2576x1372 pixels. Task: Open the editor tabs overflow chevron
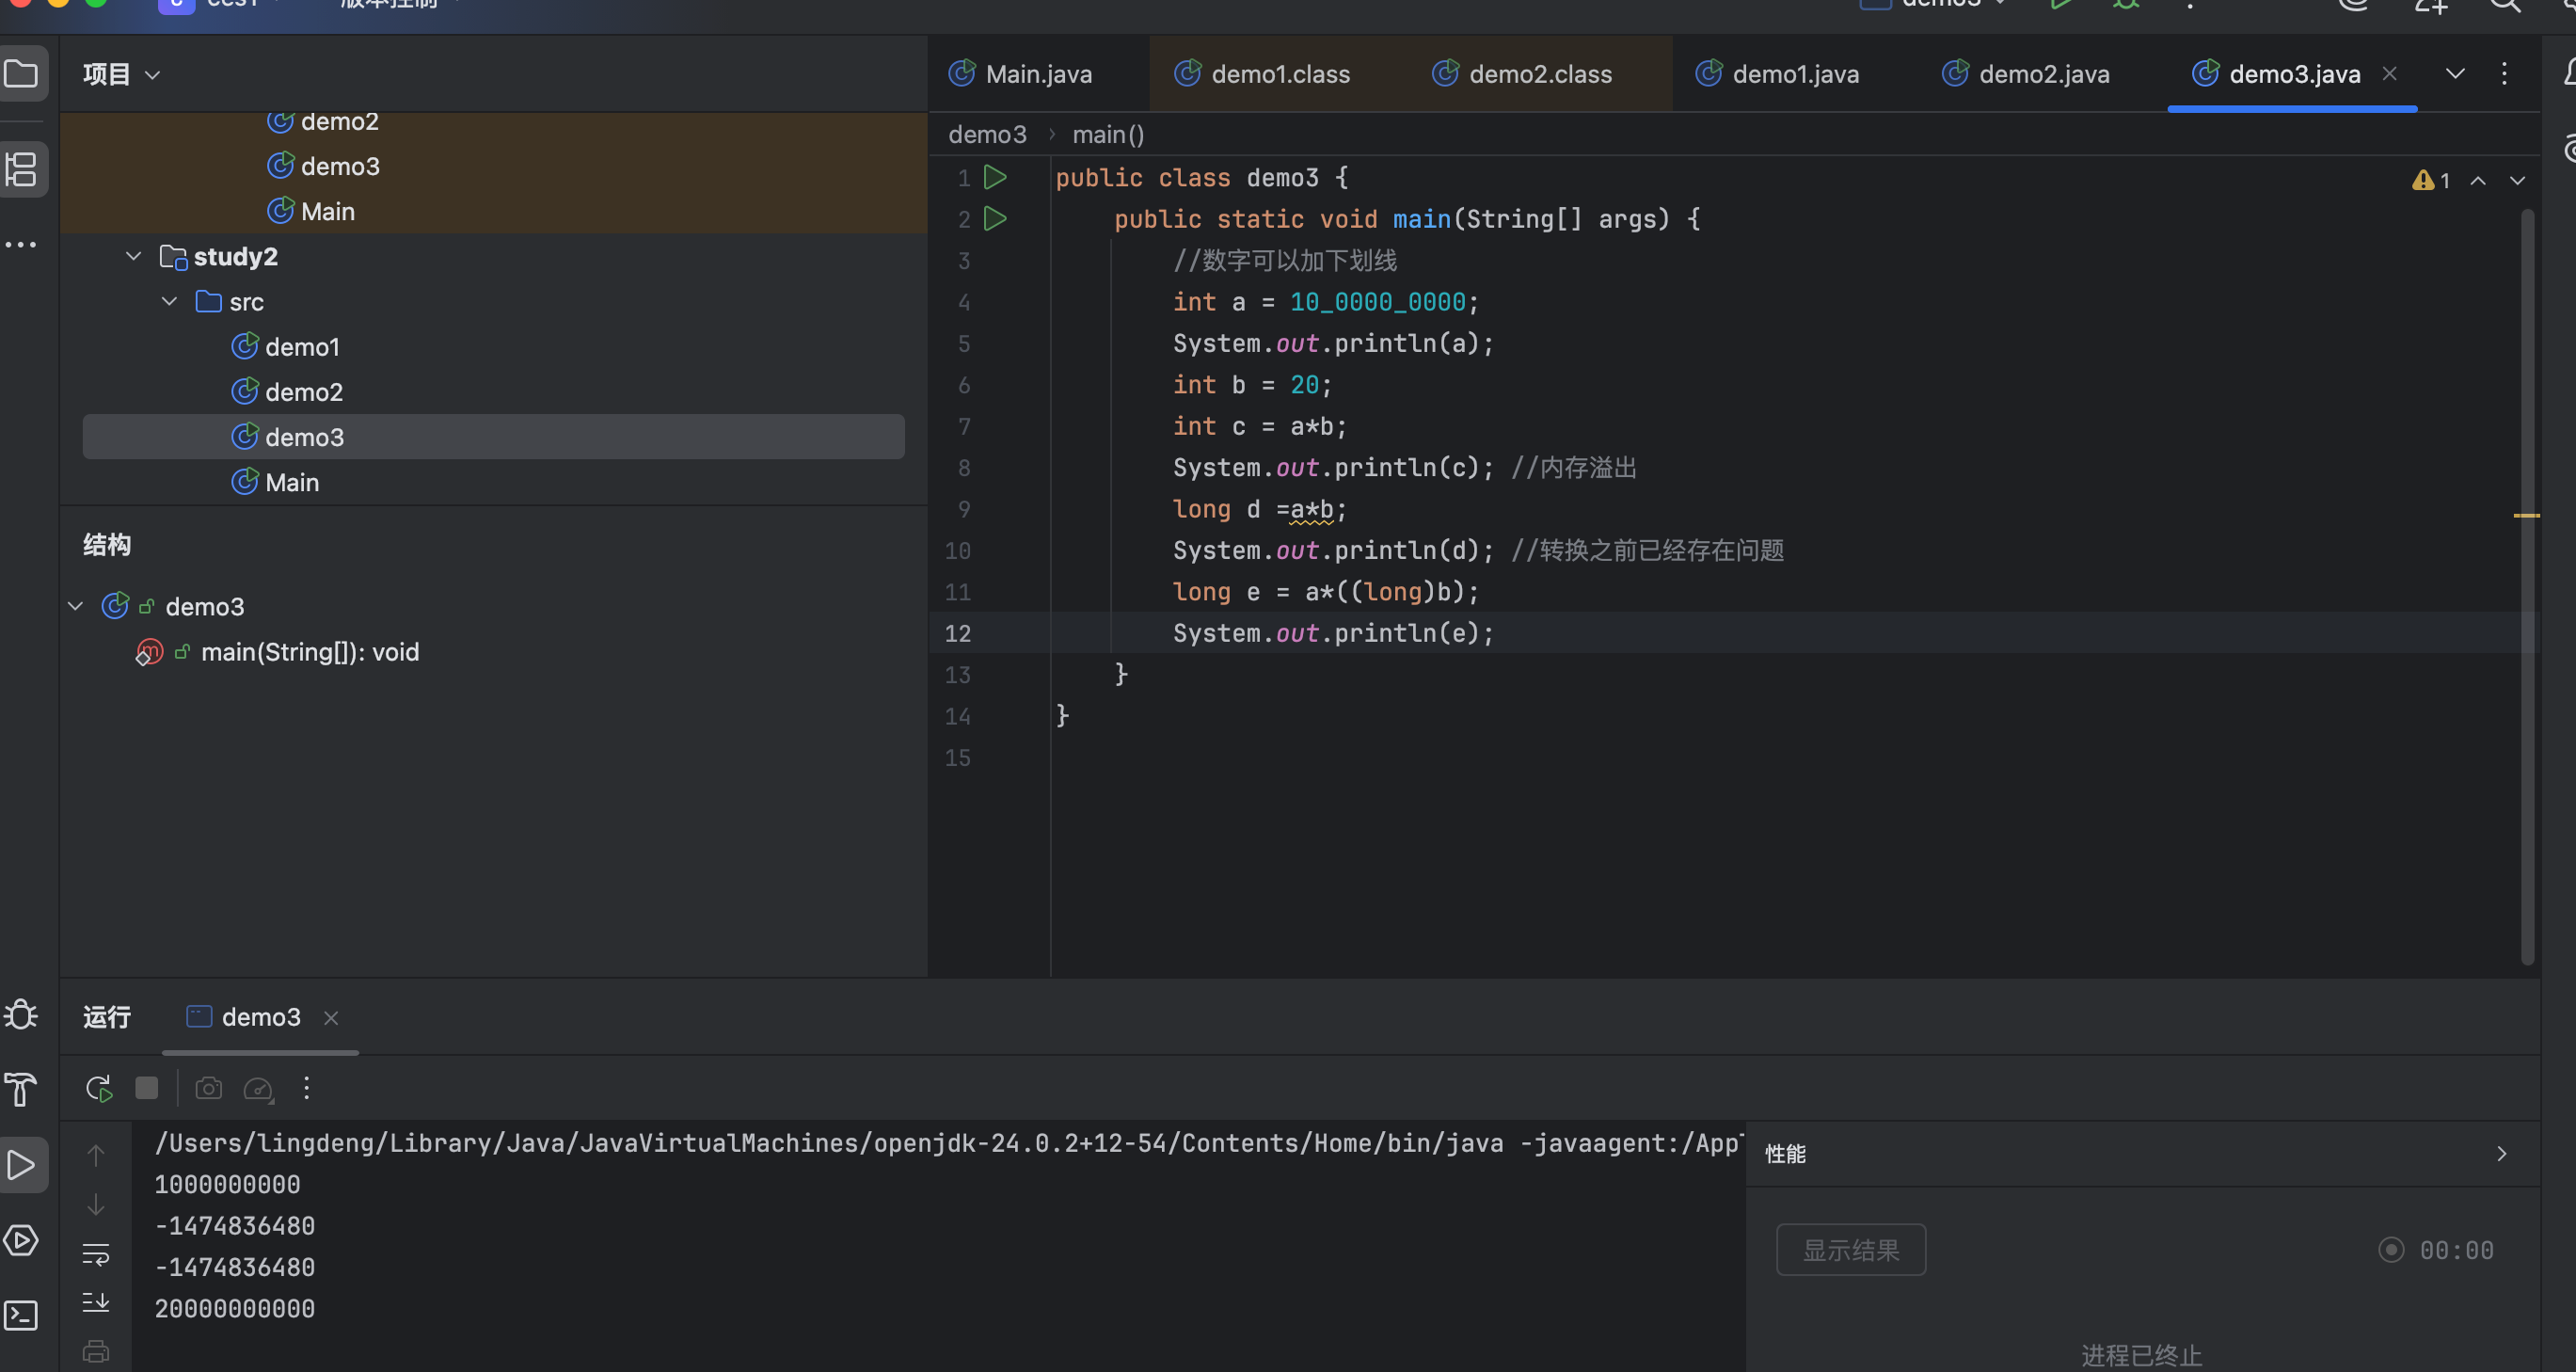[x=2454, y=74]
